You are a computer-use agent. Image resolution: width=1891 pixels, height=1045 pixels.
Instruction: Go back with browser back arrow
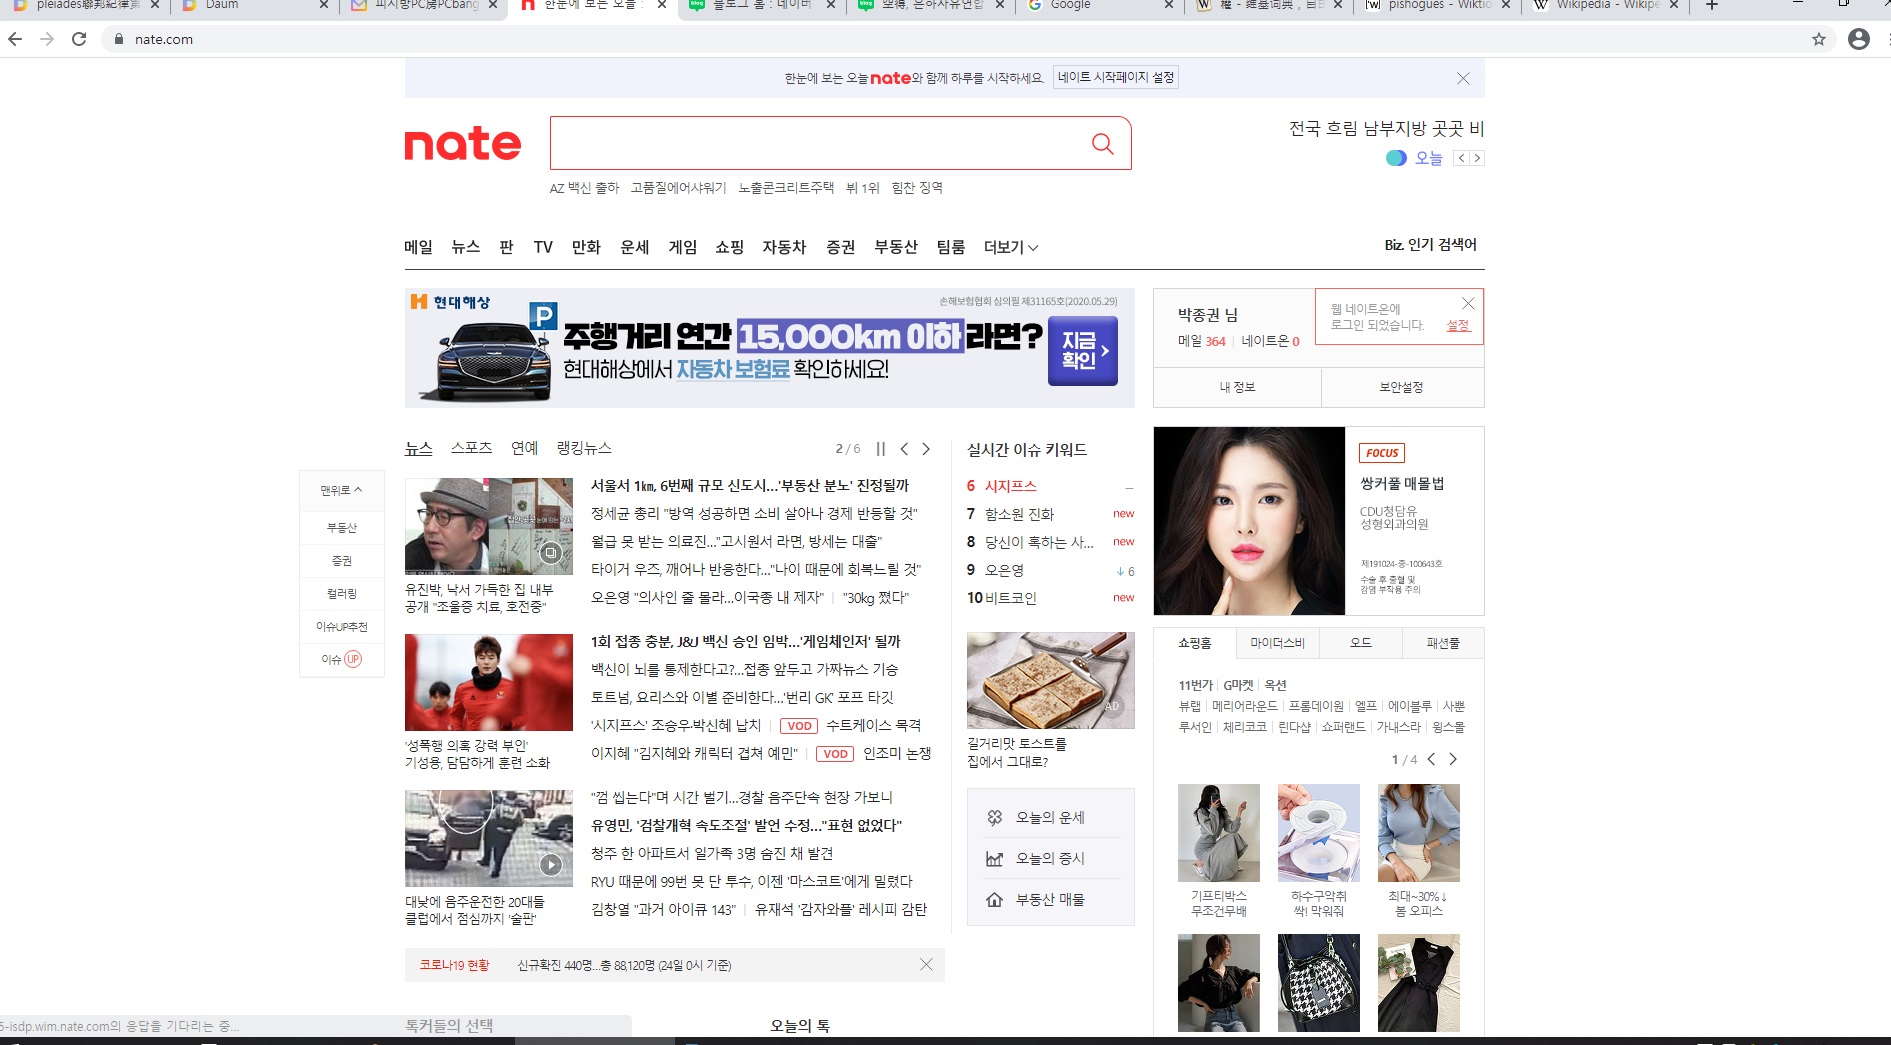pos(15,39)
